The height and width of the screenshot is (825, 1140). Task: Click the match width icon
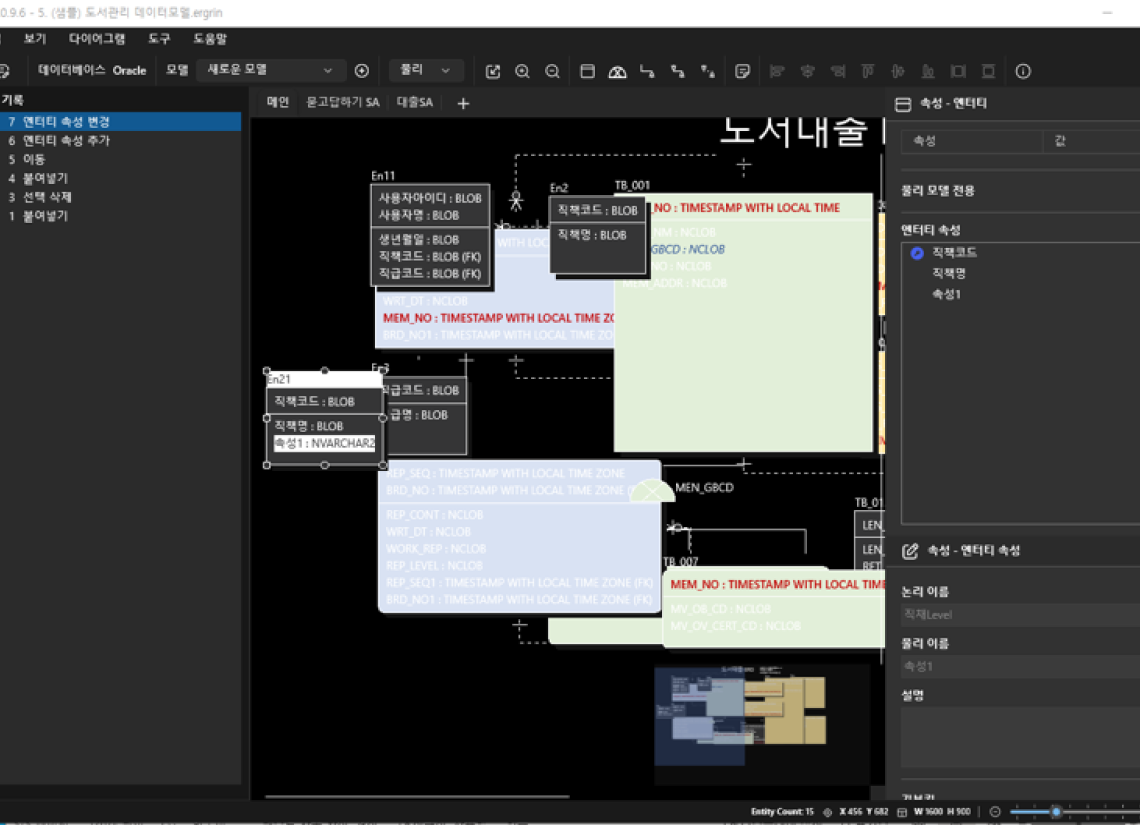click(958, 71)
